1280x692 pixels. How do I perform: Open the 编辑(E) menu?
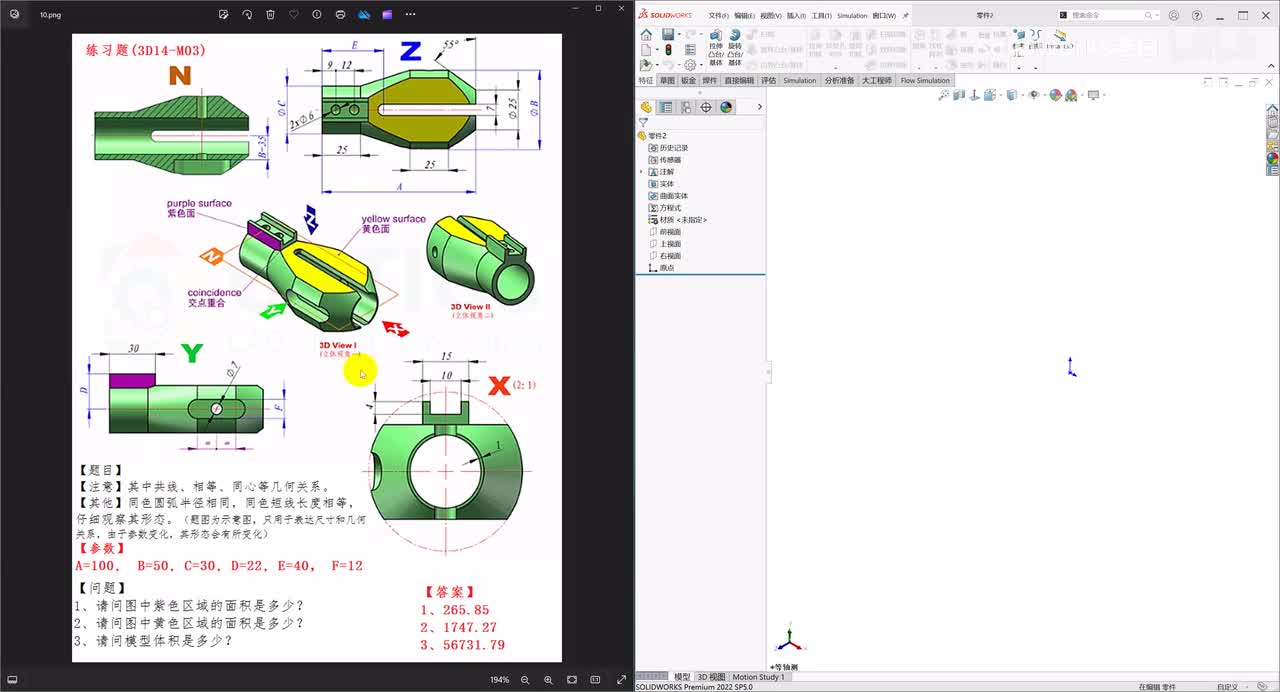pyautogui.click(x=744, y=16)
